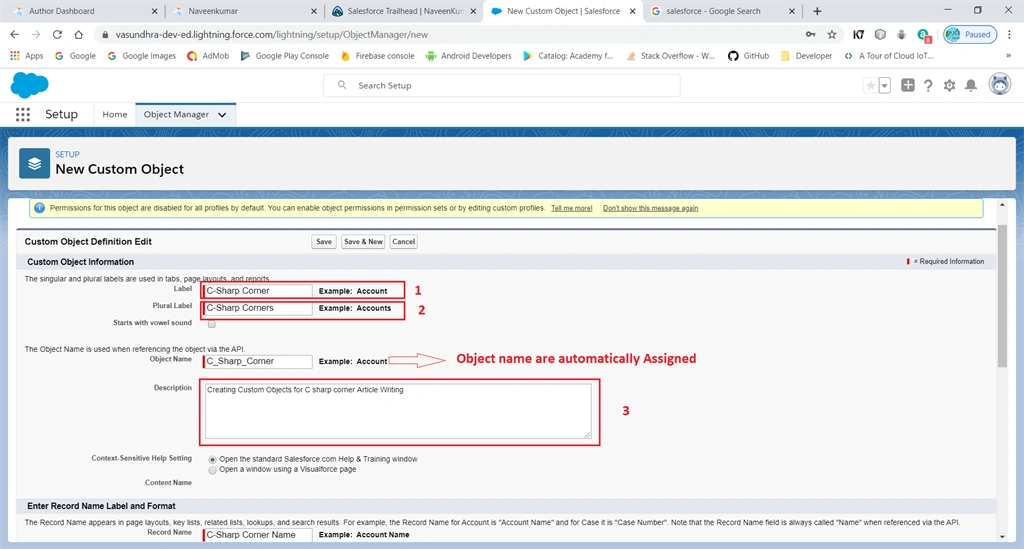Screen dimensions: 1024x549
Task: Click the Save button
Action: pyautogui.click(x=324, y=242)
